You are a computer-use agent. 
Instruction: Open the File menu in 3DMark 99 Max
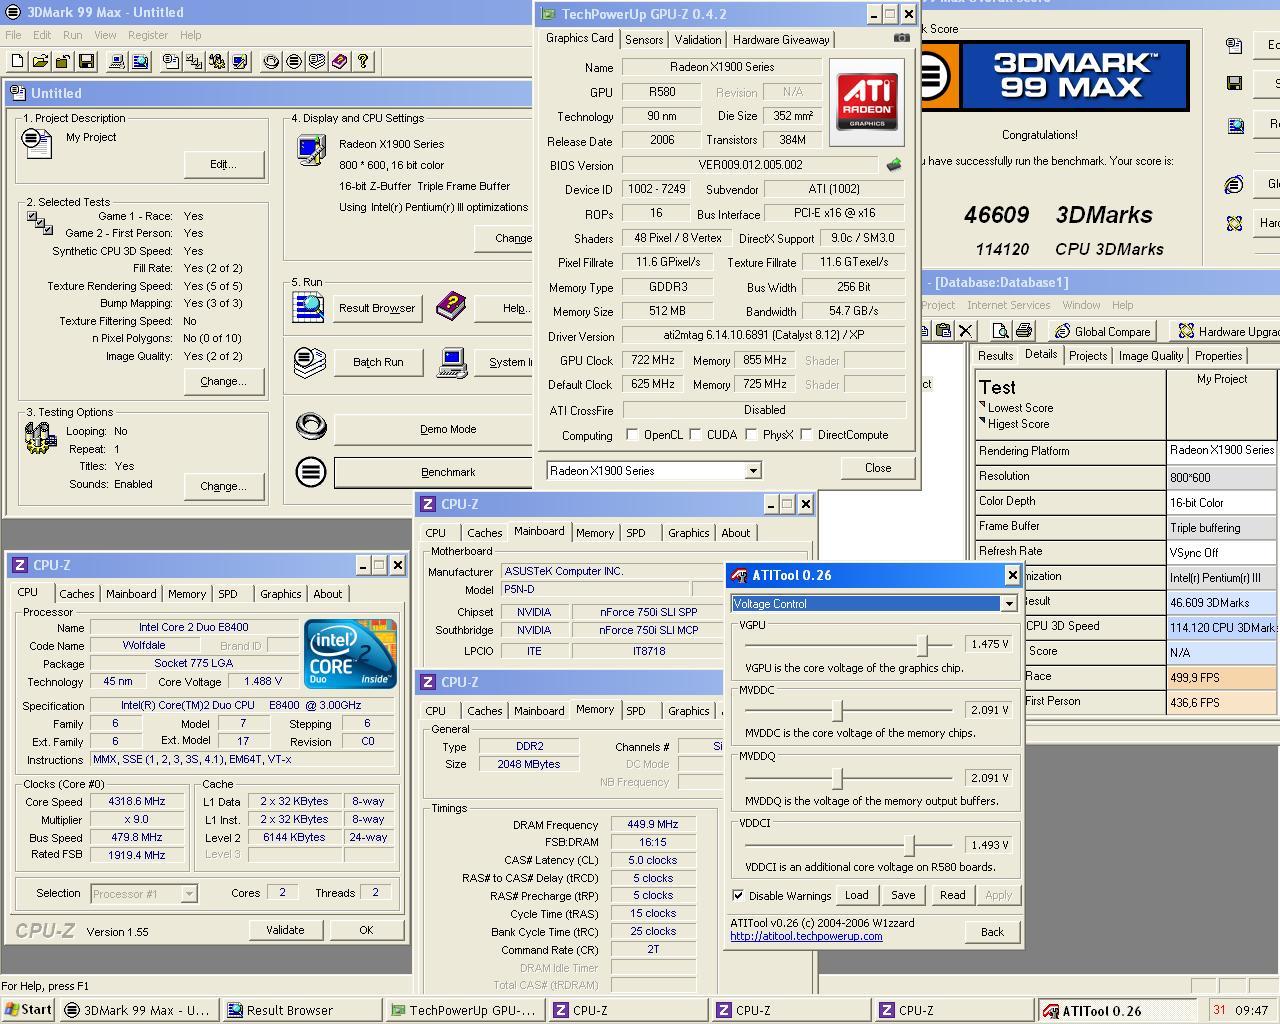click(x=13, y=35)
